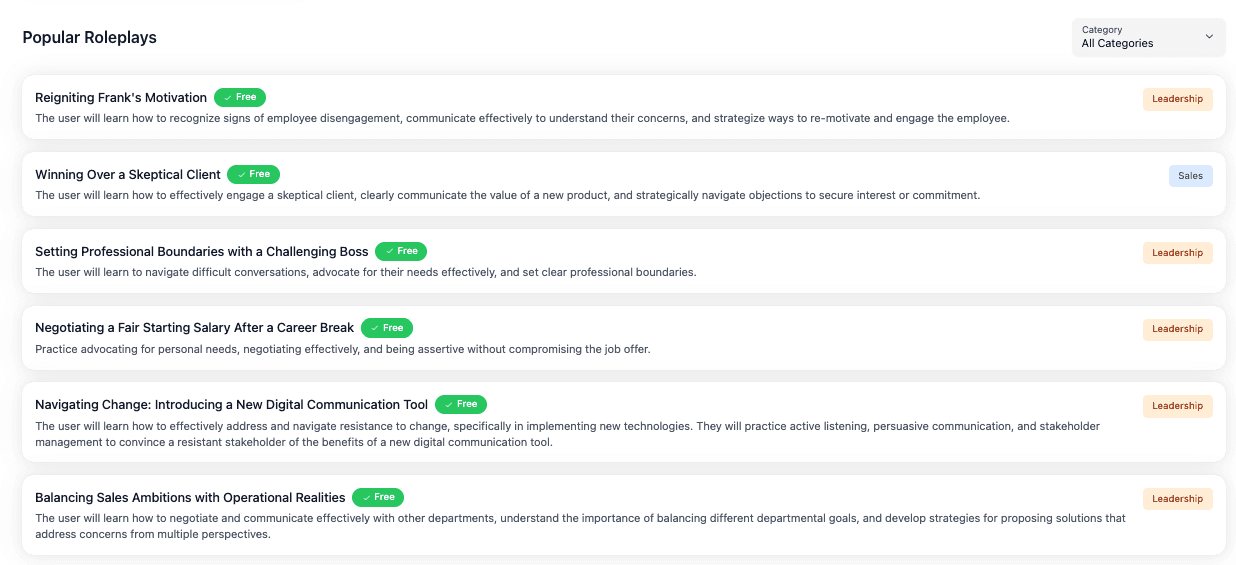Screen dimensions: 1236x565
Task: Select the All Categories combo box
Action: click(x=1148, y=37)
